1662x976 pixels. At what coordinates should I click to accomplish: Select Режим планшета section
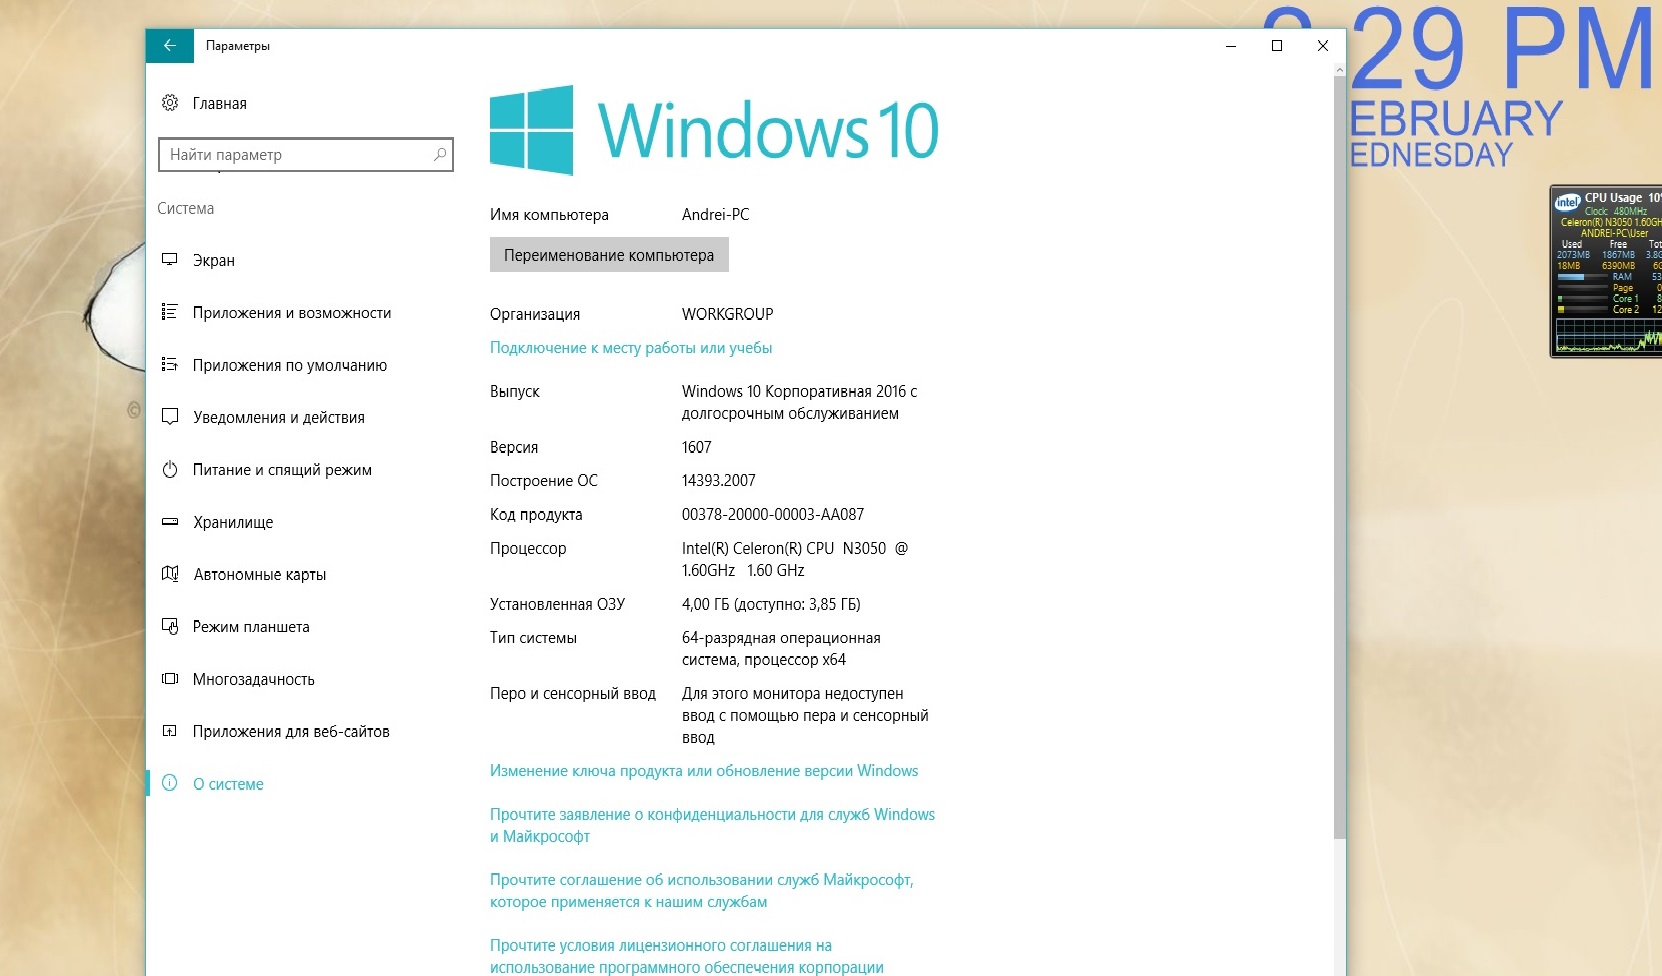251,627
